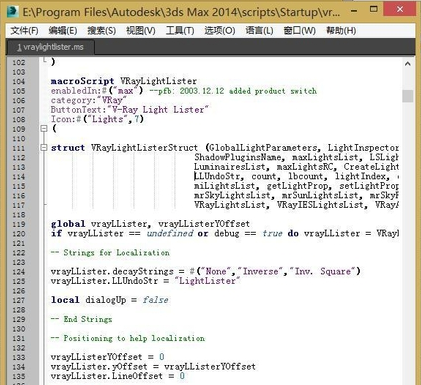The width and height of the screenshot is (421, 385).
Task: Open the 搜索(S) menu
Action: [102, 31]
